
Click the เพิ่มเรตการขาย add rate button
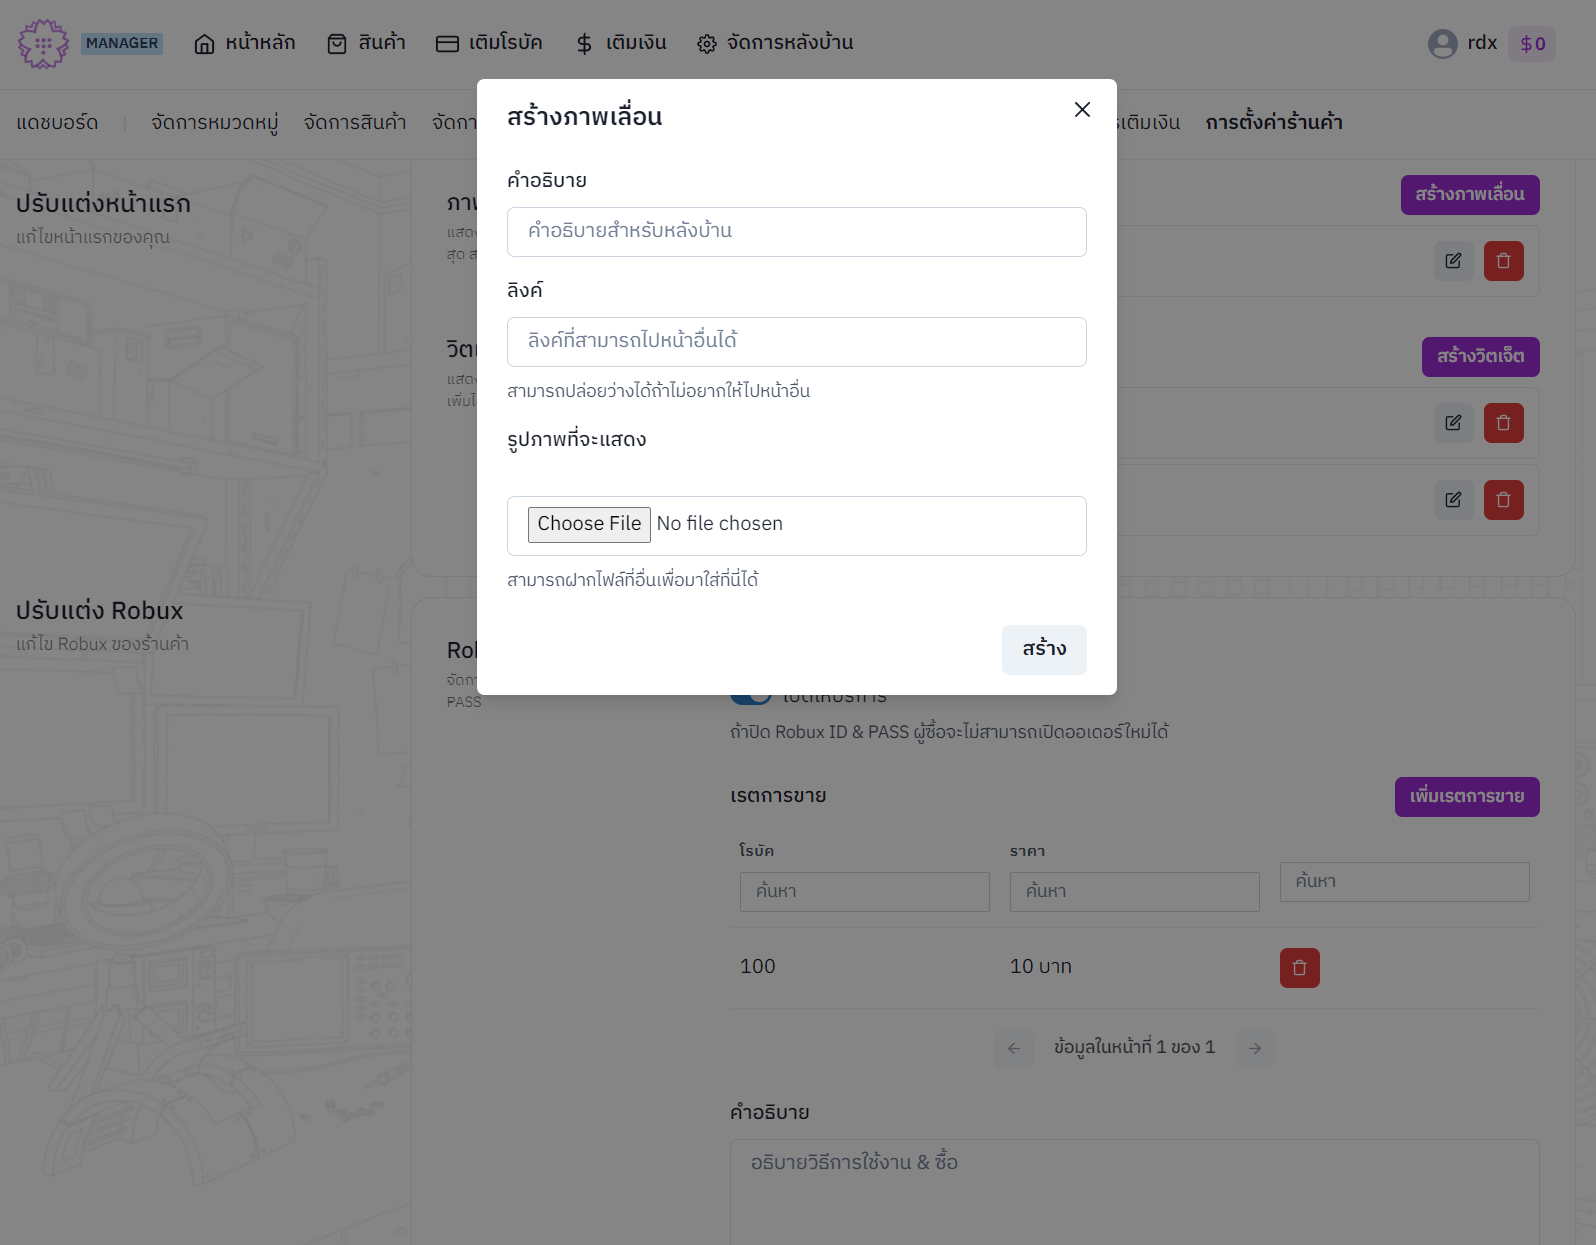click(x=1466, y=797)
